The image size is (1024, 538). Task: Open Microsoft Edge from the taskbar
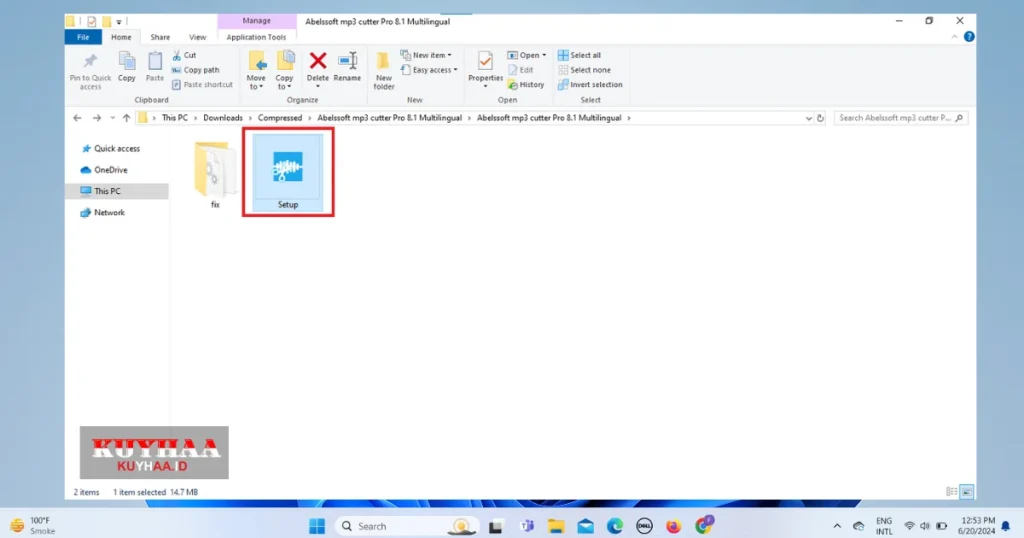pyautogui.click(x=615, y=526)
